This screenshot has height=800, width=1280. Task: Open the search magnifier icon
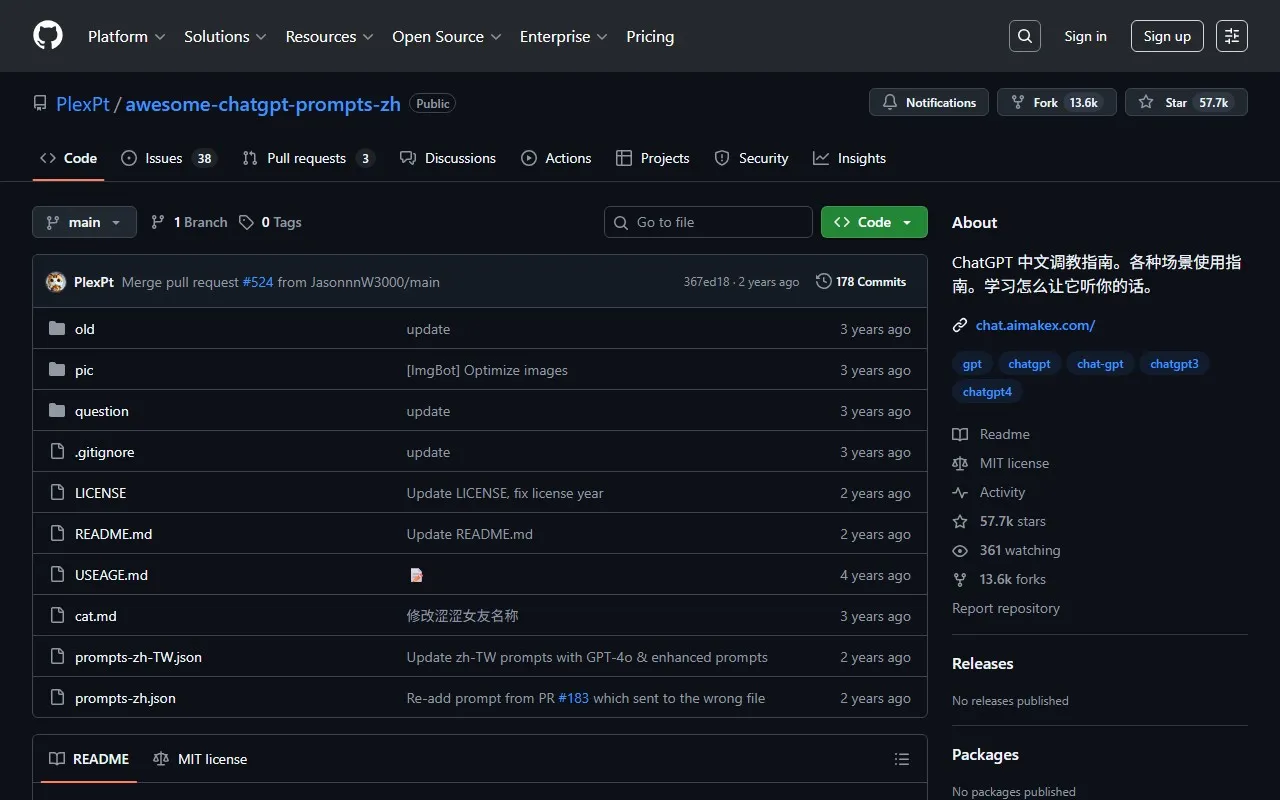coord(1025,36)
